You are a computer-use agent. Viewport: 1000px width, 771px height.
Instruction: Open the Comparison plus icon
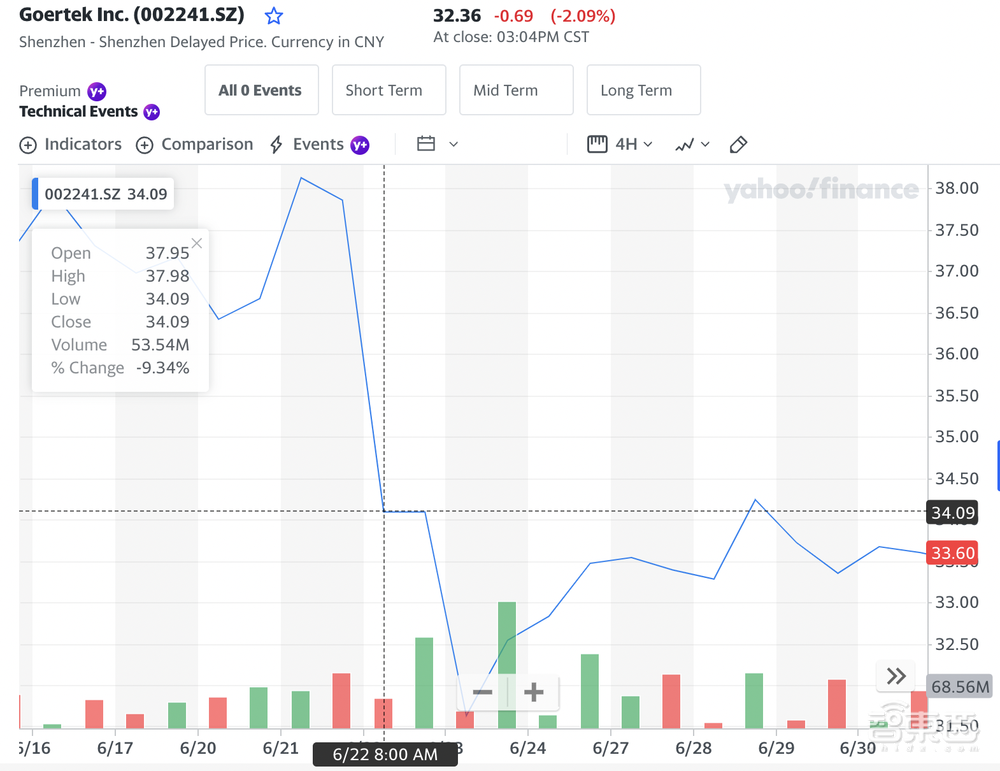tap(145, 145)
